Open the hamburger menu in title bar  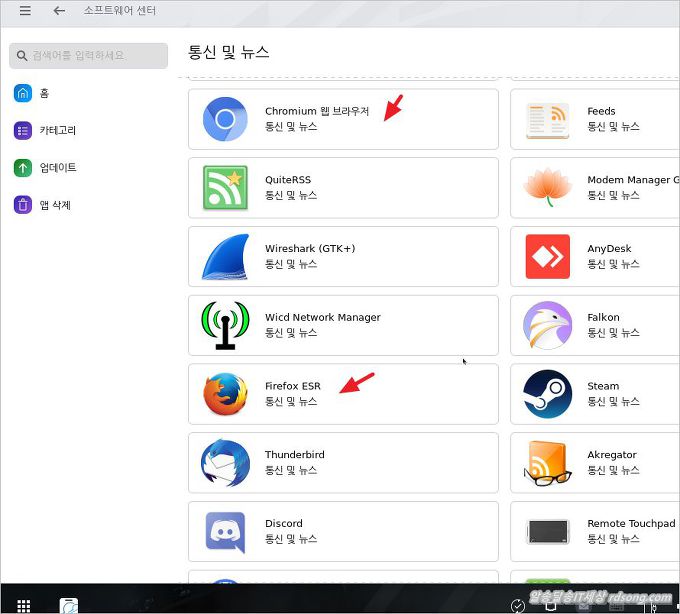[x=25, y=11]
